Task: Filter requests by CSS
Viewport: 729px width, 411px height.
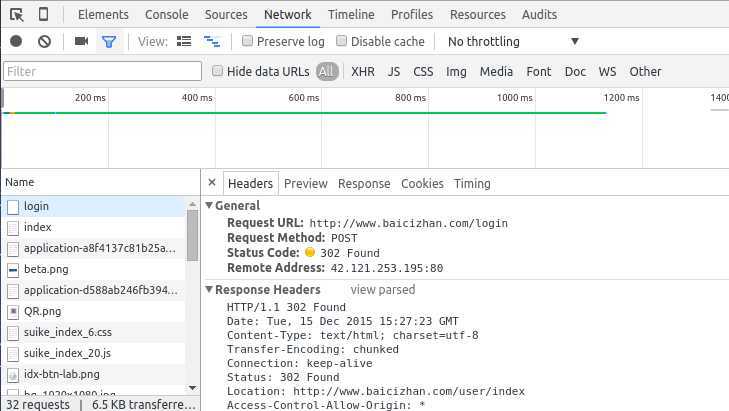Action: pyautogui.click(x=423, y=72)
